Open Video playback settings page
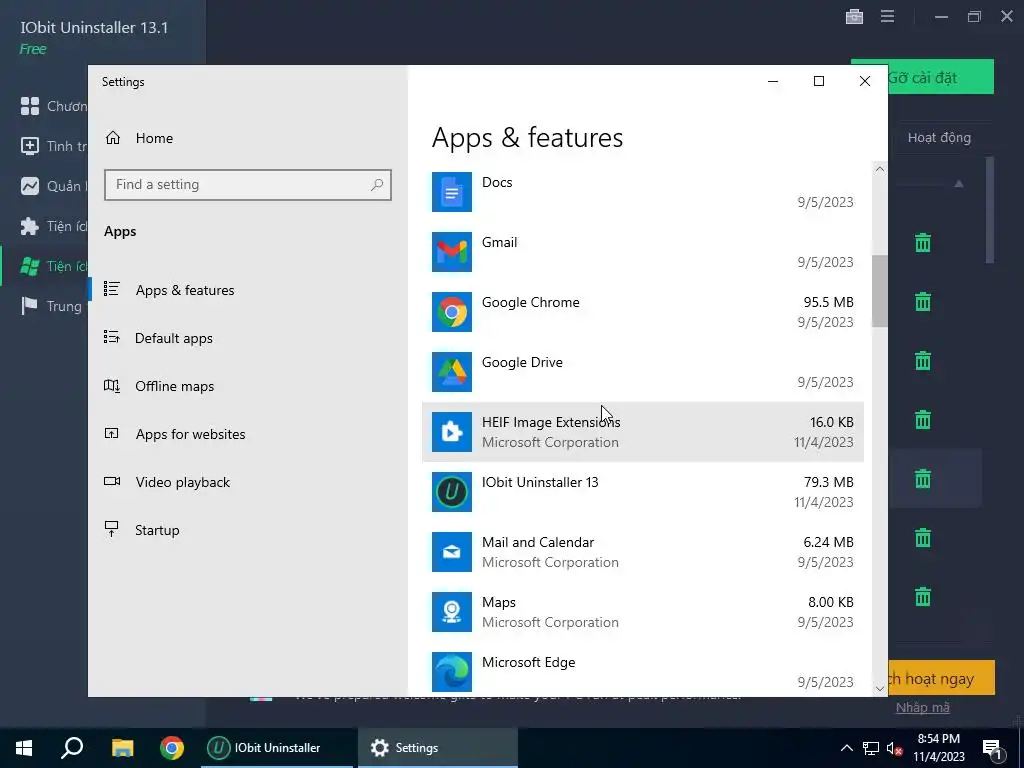 182,482
